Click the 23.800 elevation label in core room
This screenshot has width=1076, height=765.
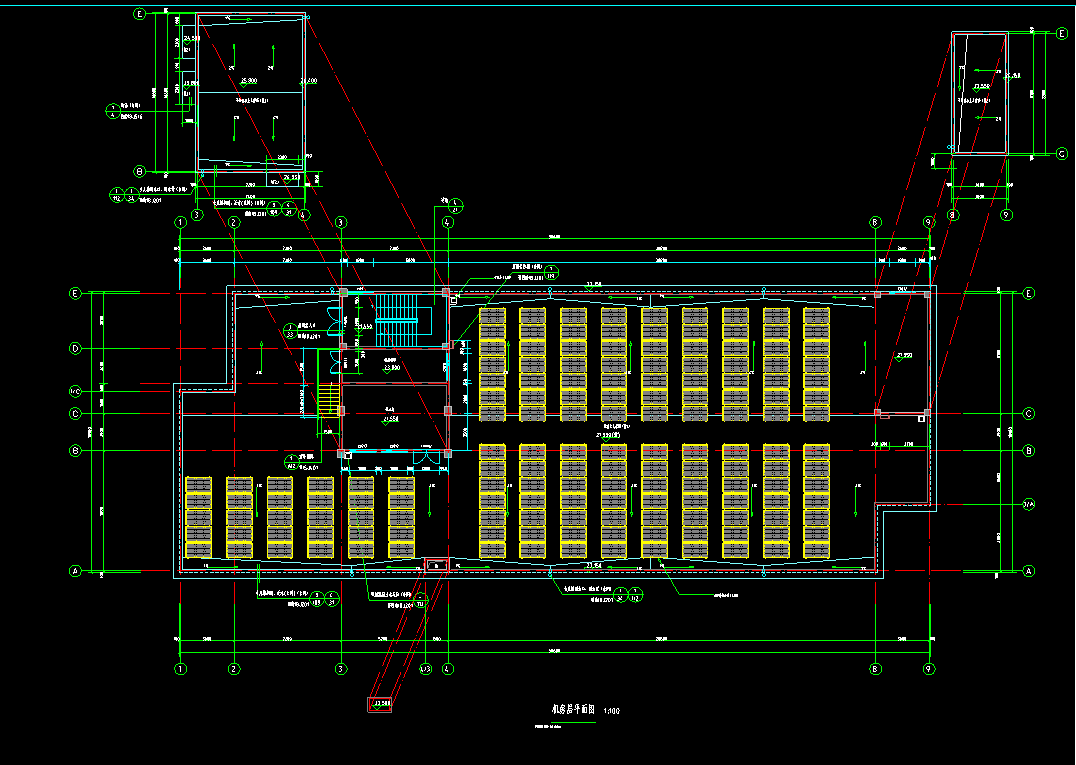pos(392,368)
